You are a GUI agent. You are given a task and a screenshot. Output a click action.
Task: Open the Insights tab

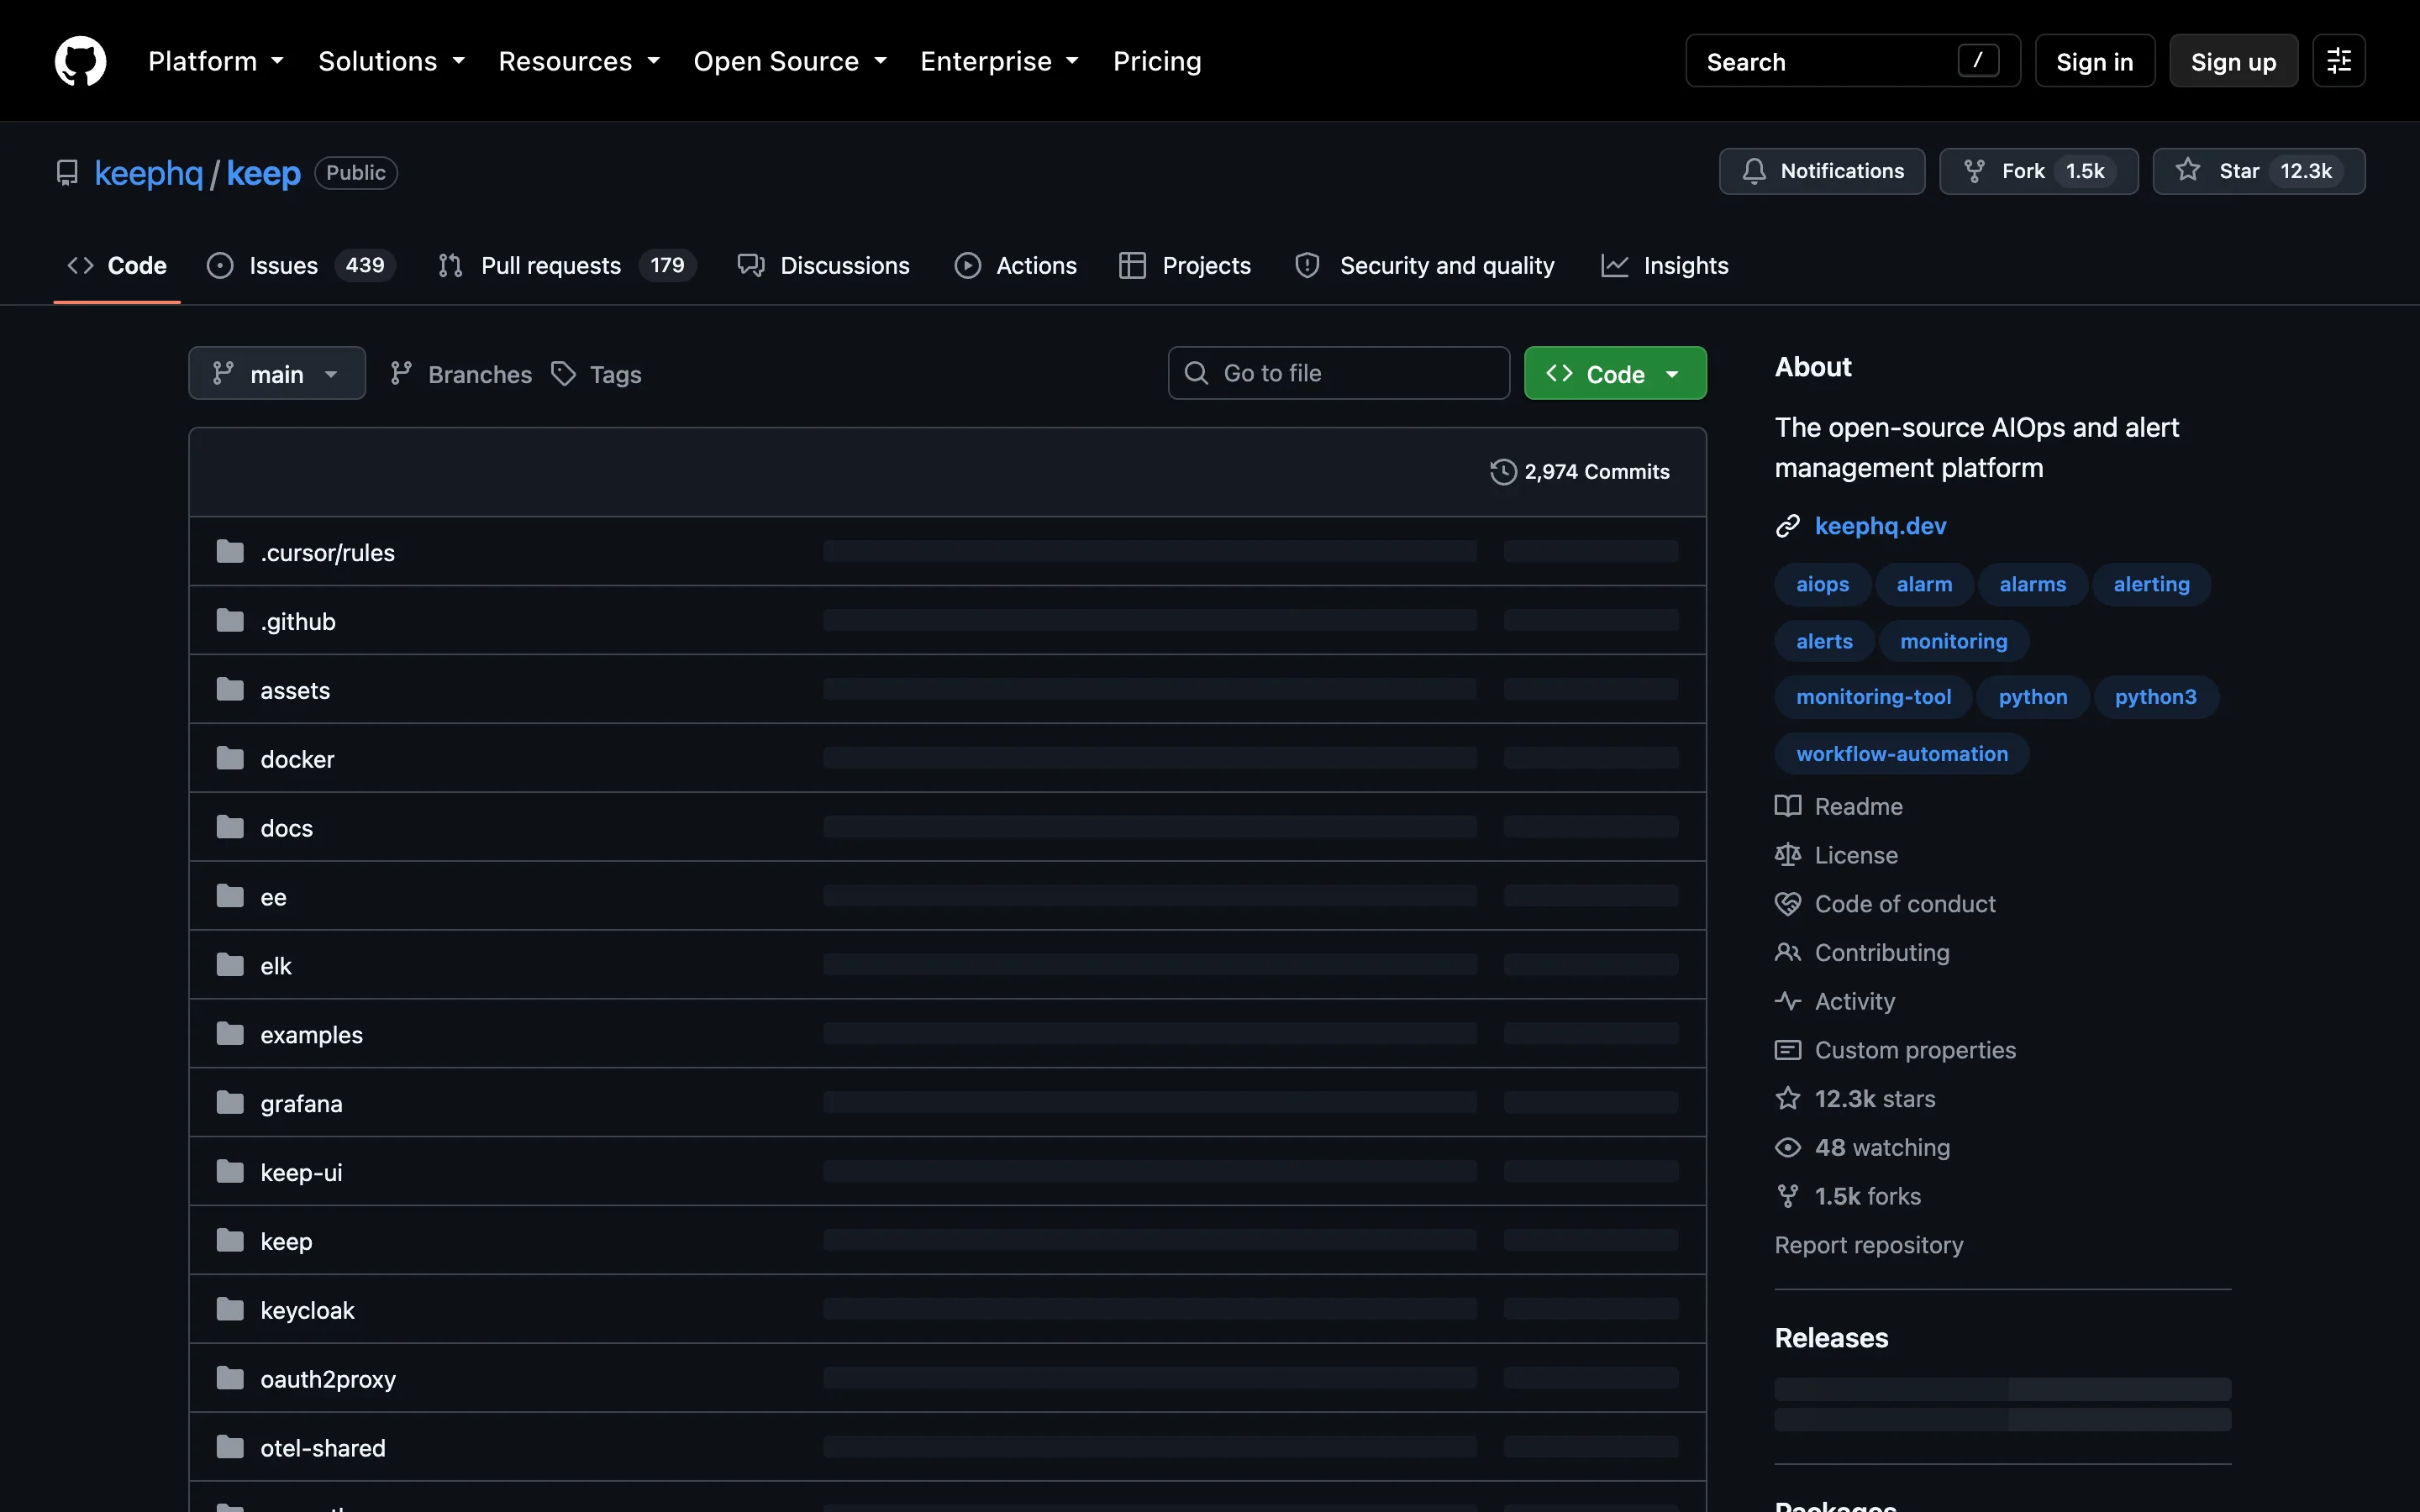tap(1664, 266)
